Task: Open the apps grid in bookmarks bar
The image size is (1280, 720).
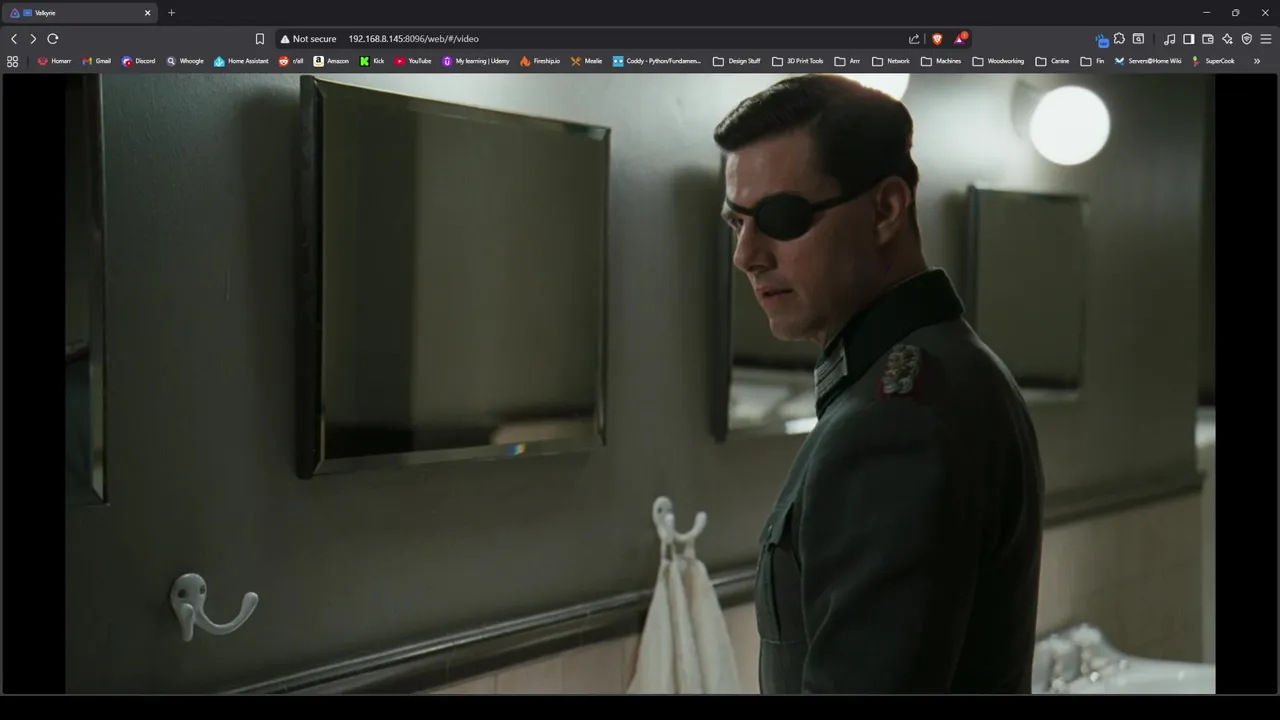Action: point(12,61)
